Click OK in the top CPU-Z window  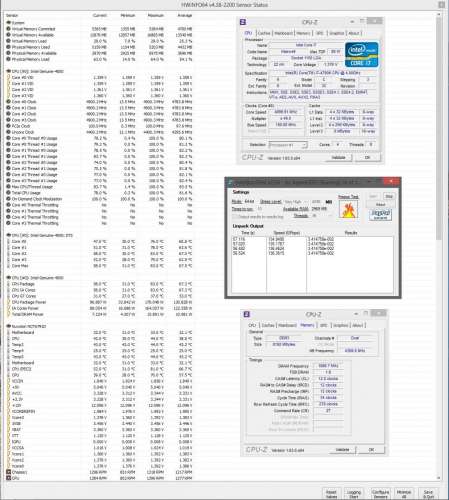click(367, 157)
